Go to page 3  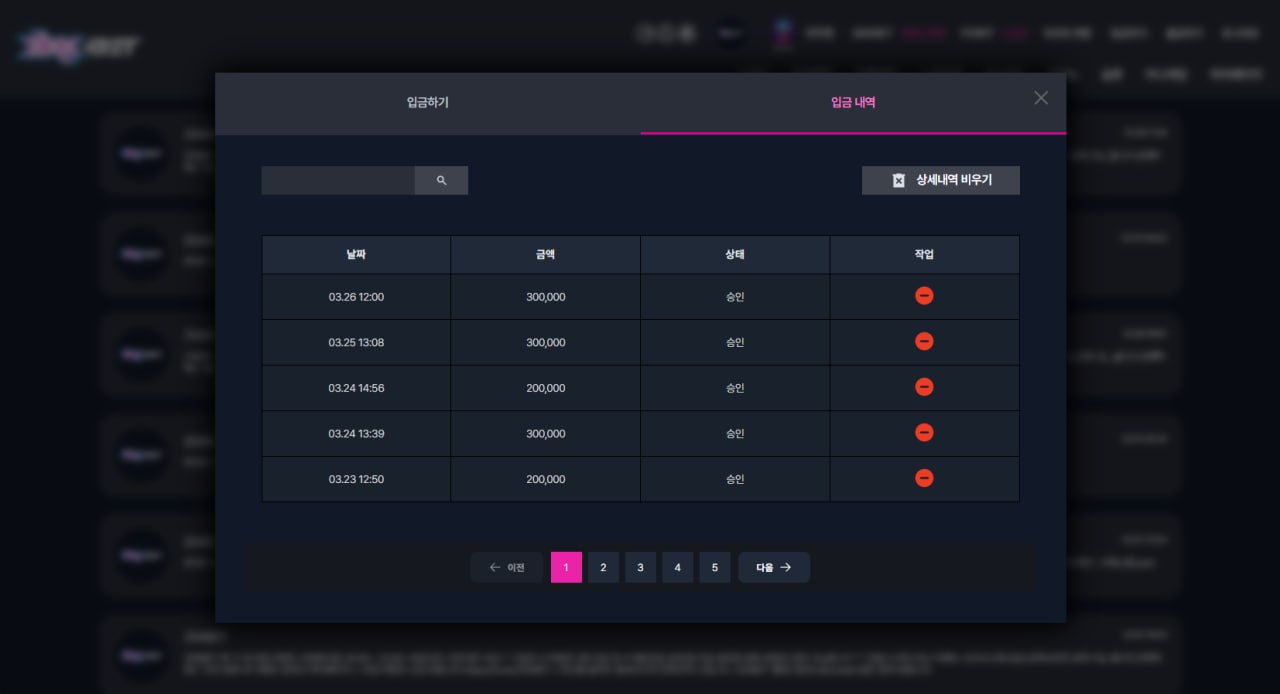[640, 567]
